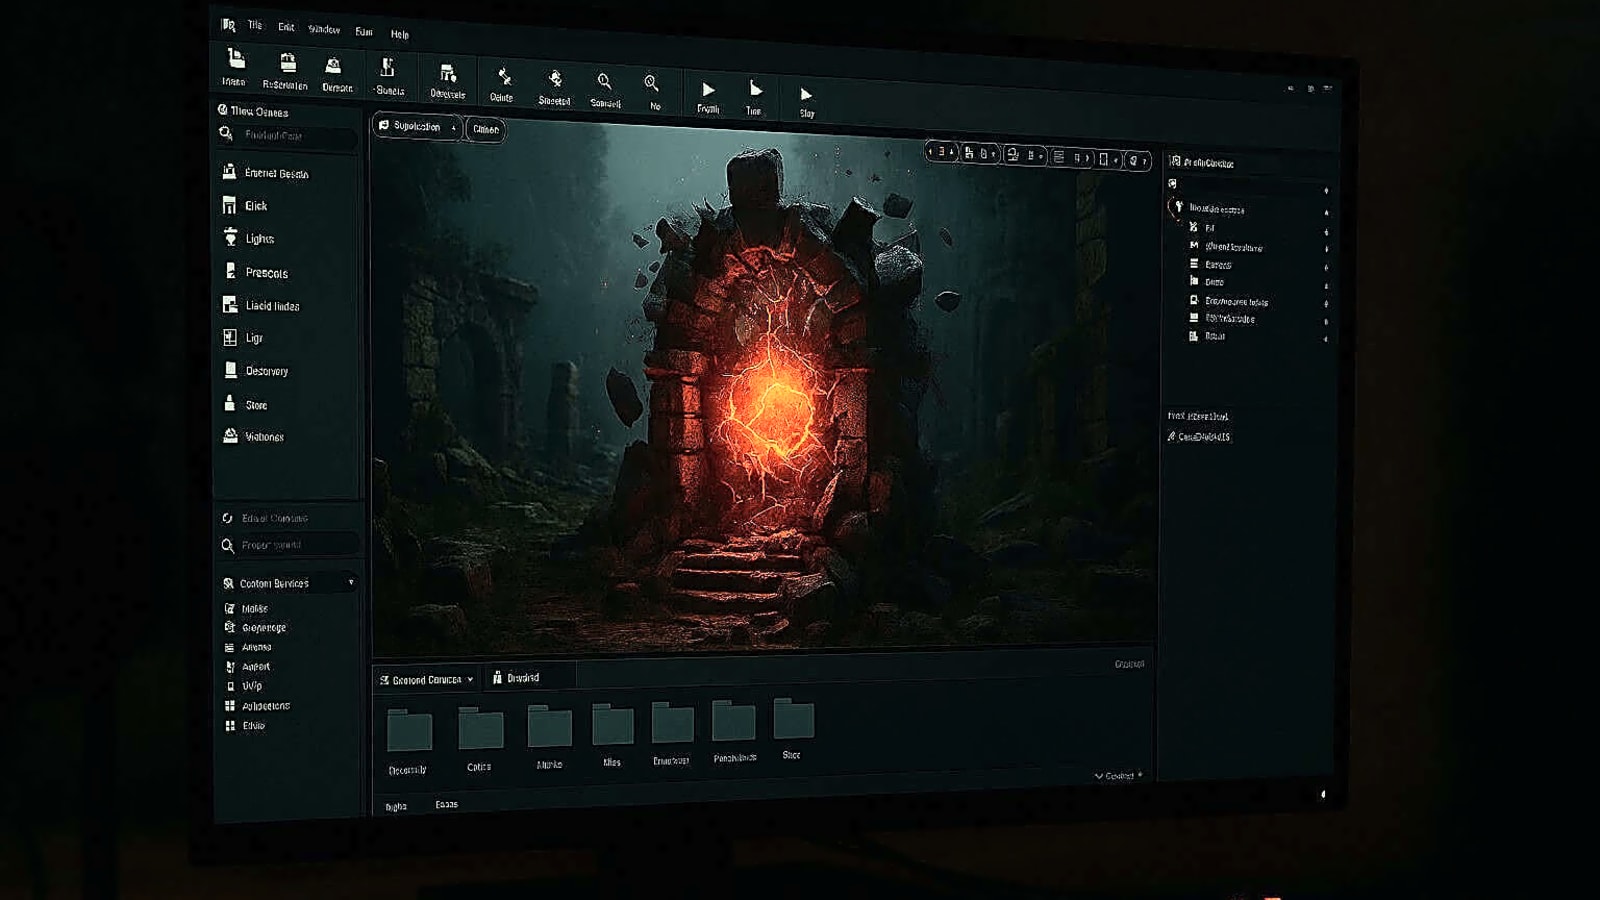Click the left sidebar top search field
Viewport: 1600px width, 900px height.
point(287,135)
